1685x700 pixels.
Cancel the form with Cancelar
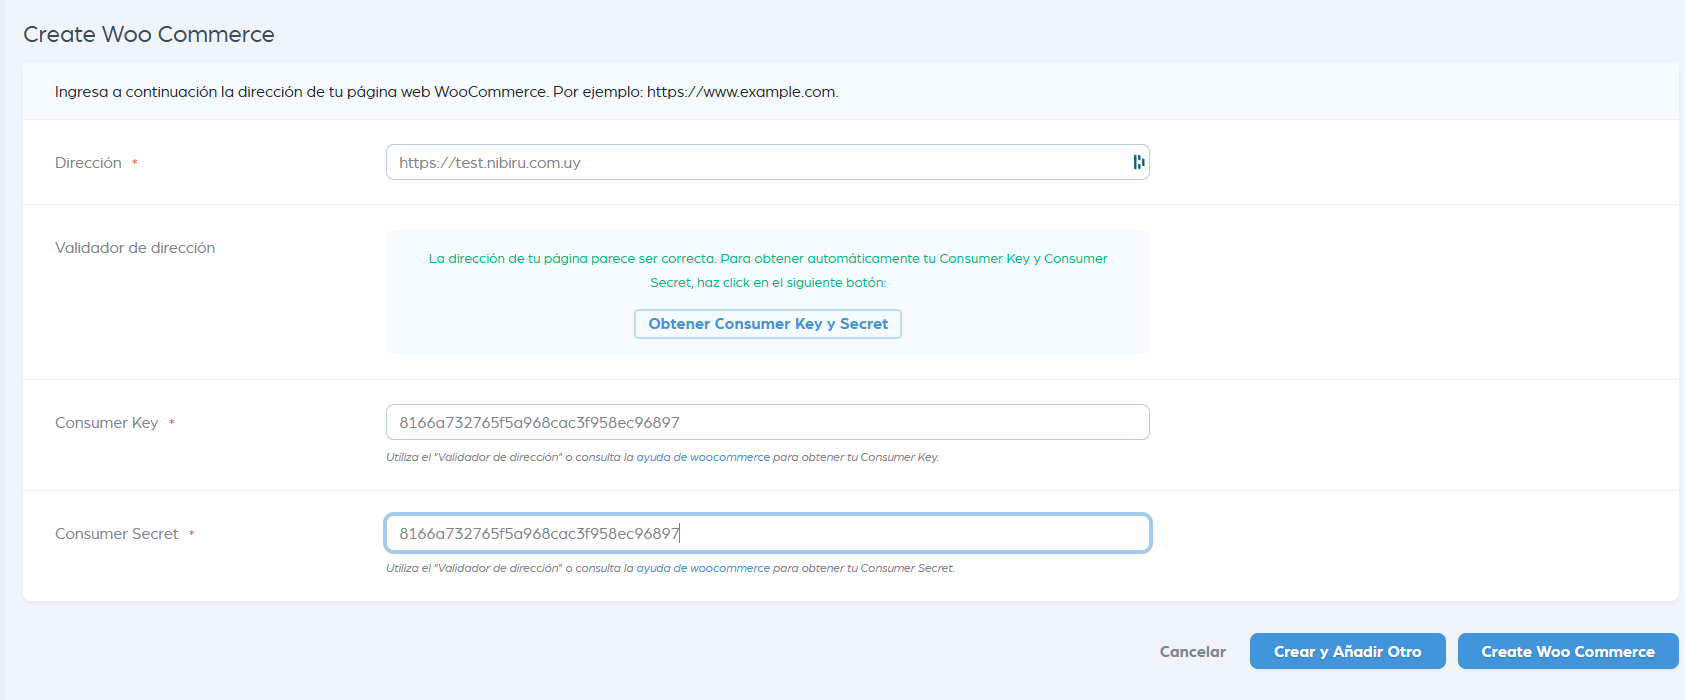(1192, 651)
